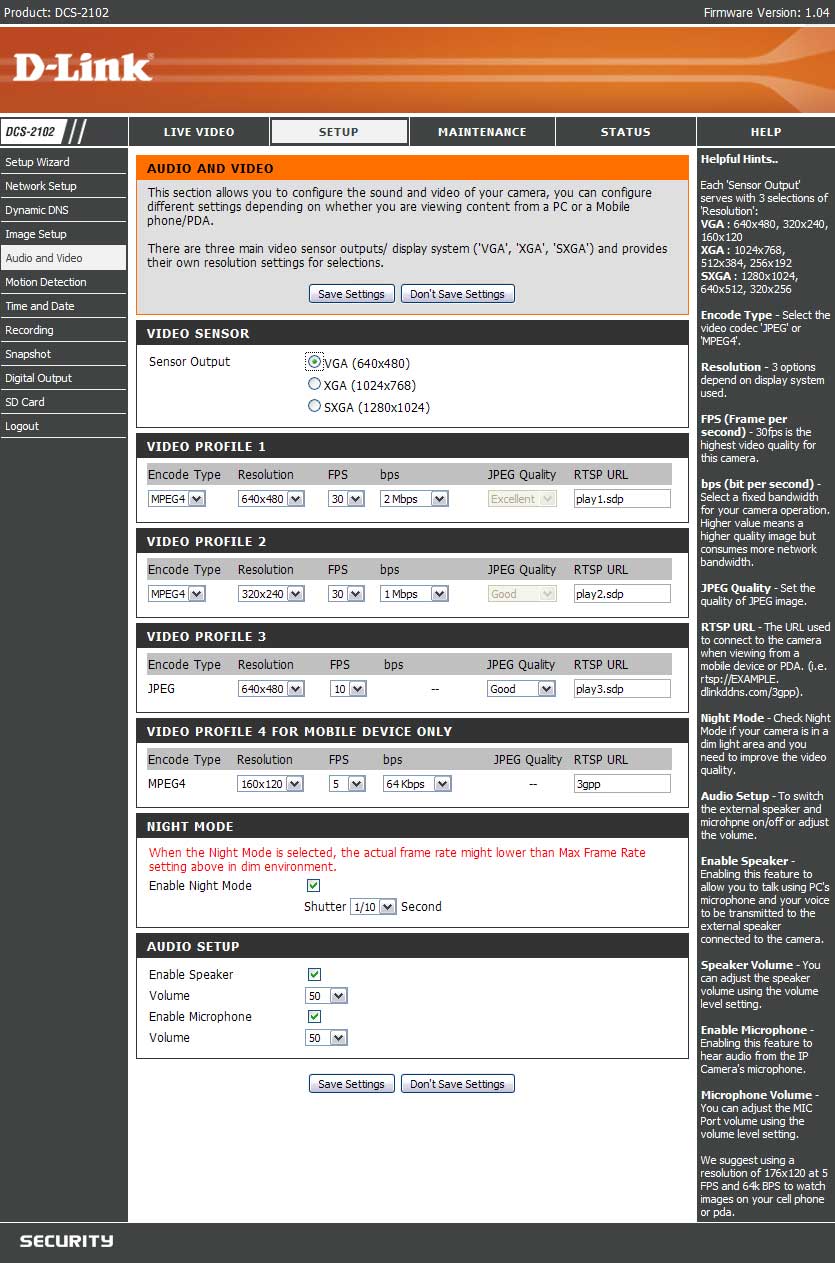
Task: Select XGA (1024x768) sensor output
Action: [314, 384]
